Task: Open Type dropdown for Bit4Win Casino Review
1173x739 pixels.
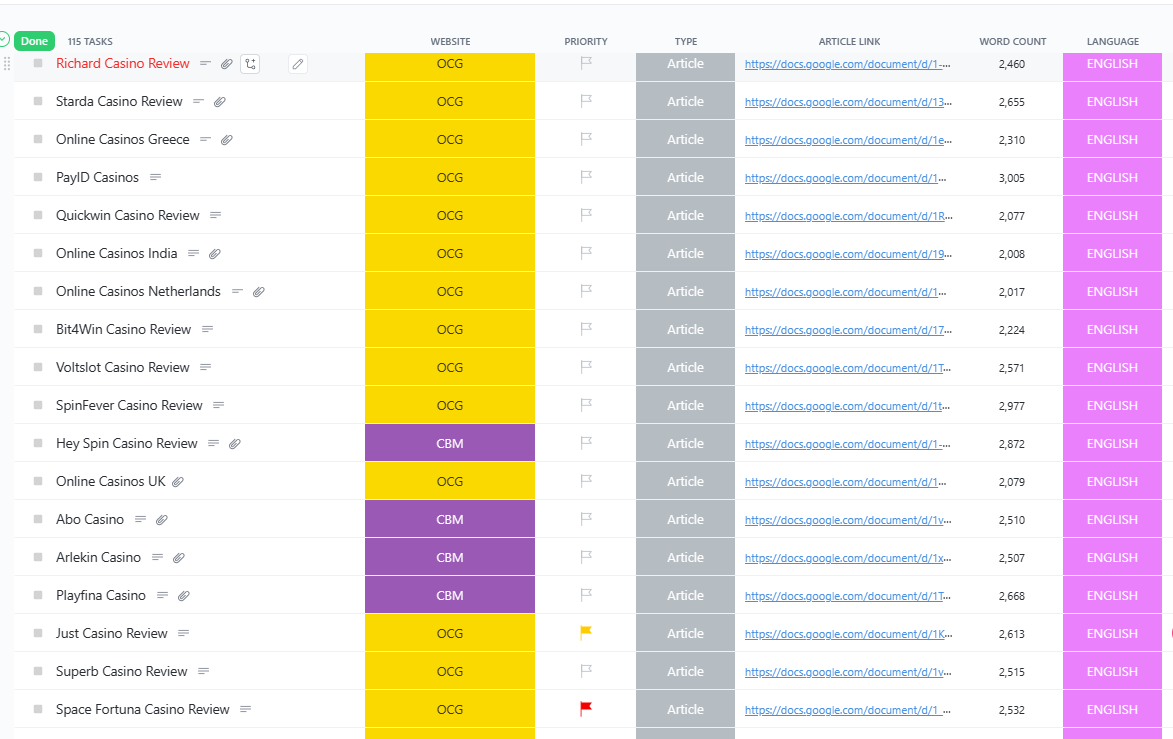Action: [685, 329]
